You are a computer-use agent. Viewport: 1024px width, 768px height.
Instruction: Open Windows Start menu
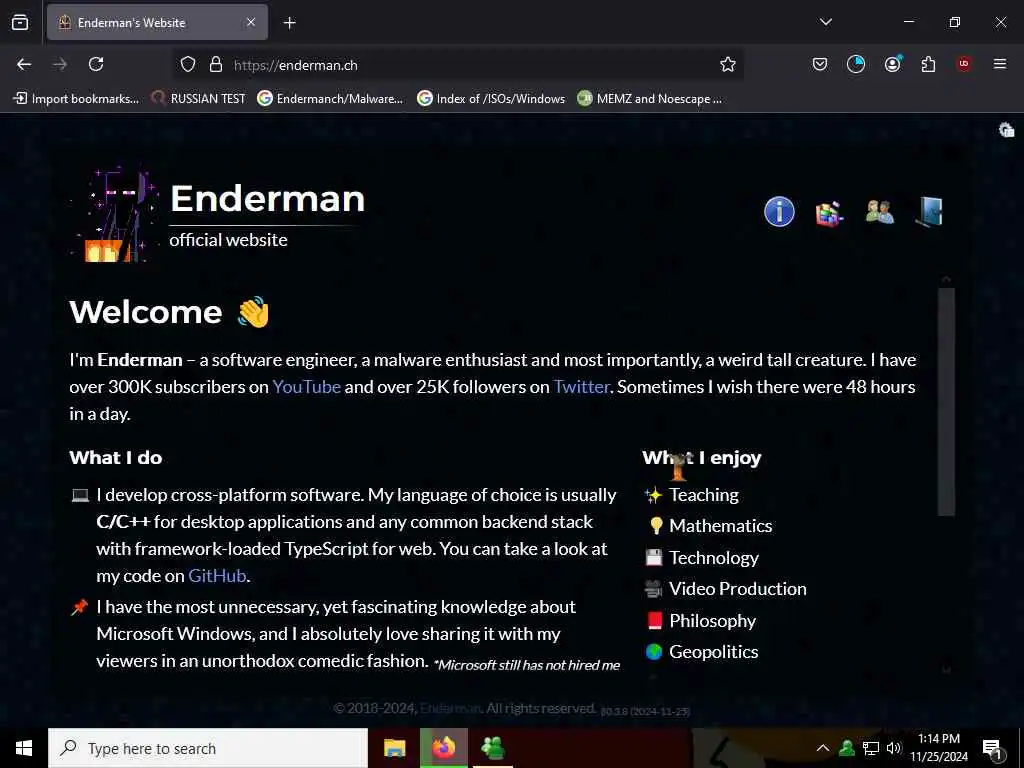[24, 748]
